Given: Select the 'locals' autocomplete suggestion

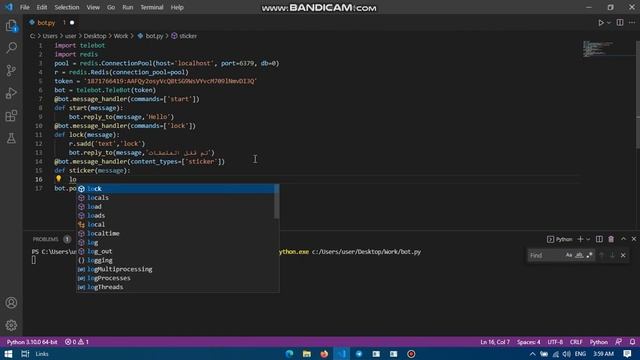Looking at the screenshot, I should click(176, 198).
